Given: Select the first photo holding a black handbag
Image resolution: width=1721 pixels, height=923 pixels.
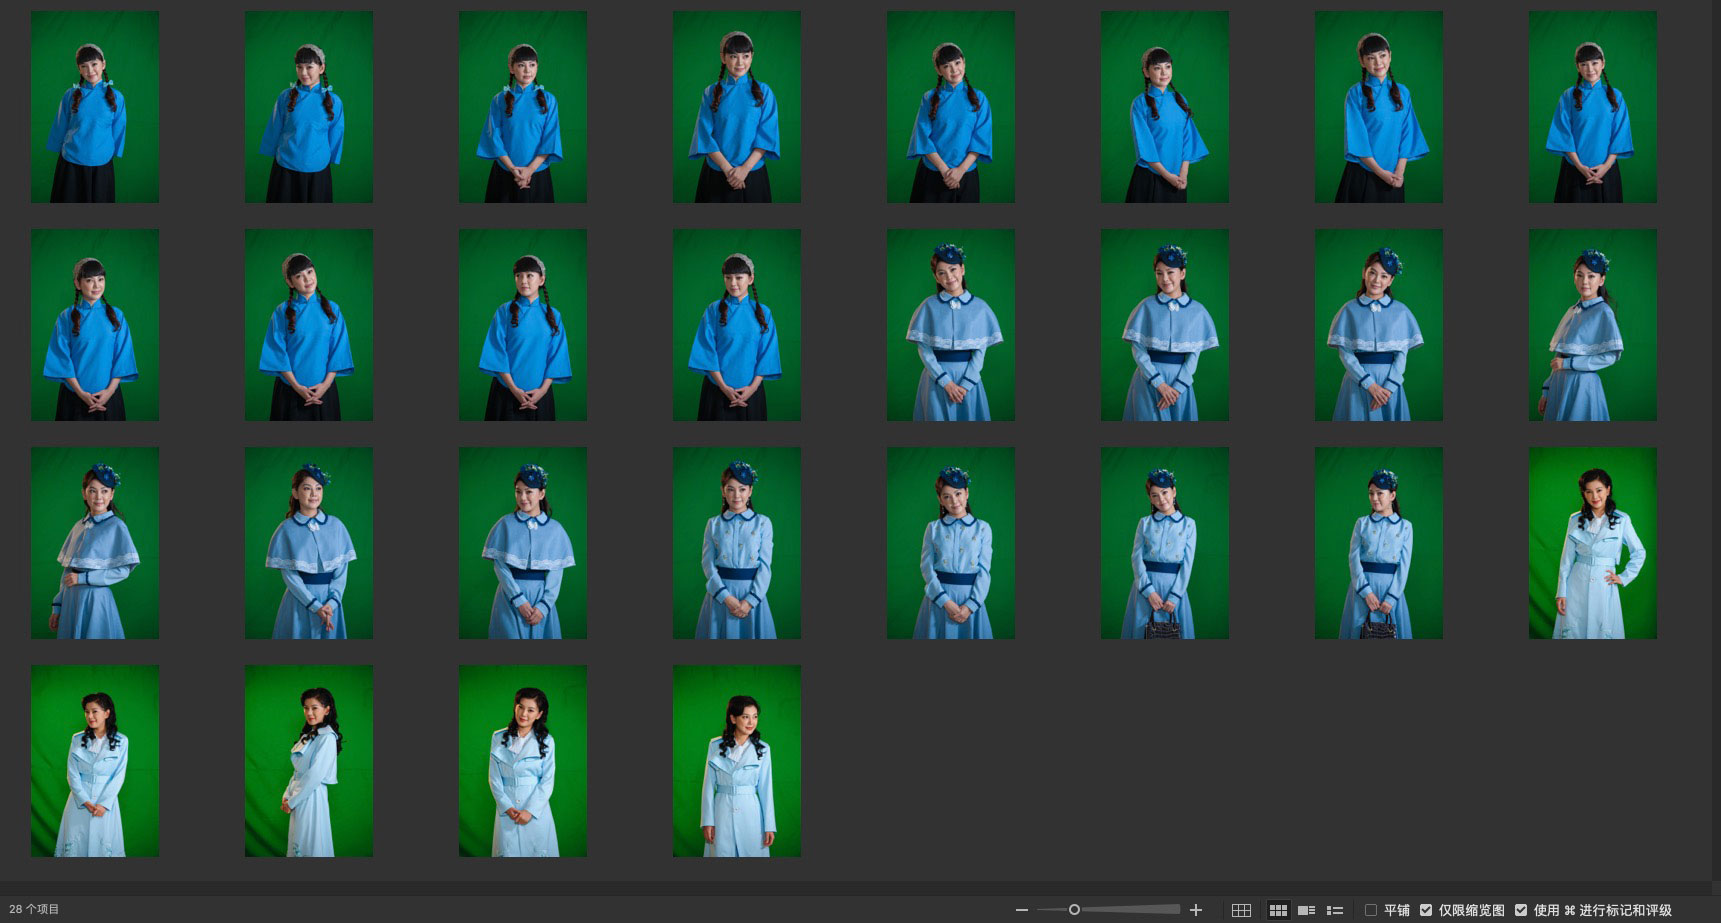Looking at the screenshot, I should point(1164,543).
